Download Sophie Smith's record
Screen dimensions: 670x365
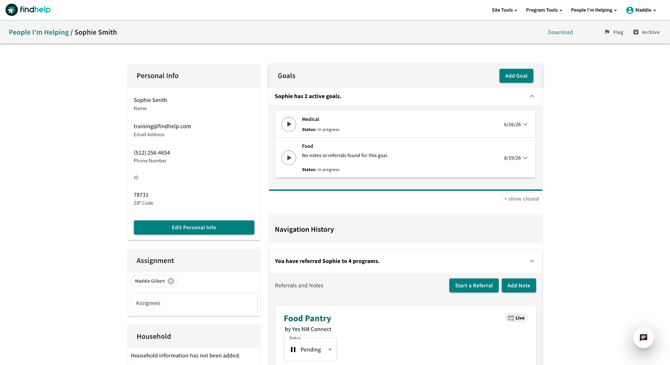tap(560, 32)
